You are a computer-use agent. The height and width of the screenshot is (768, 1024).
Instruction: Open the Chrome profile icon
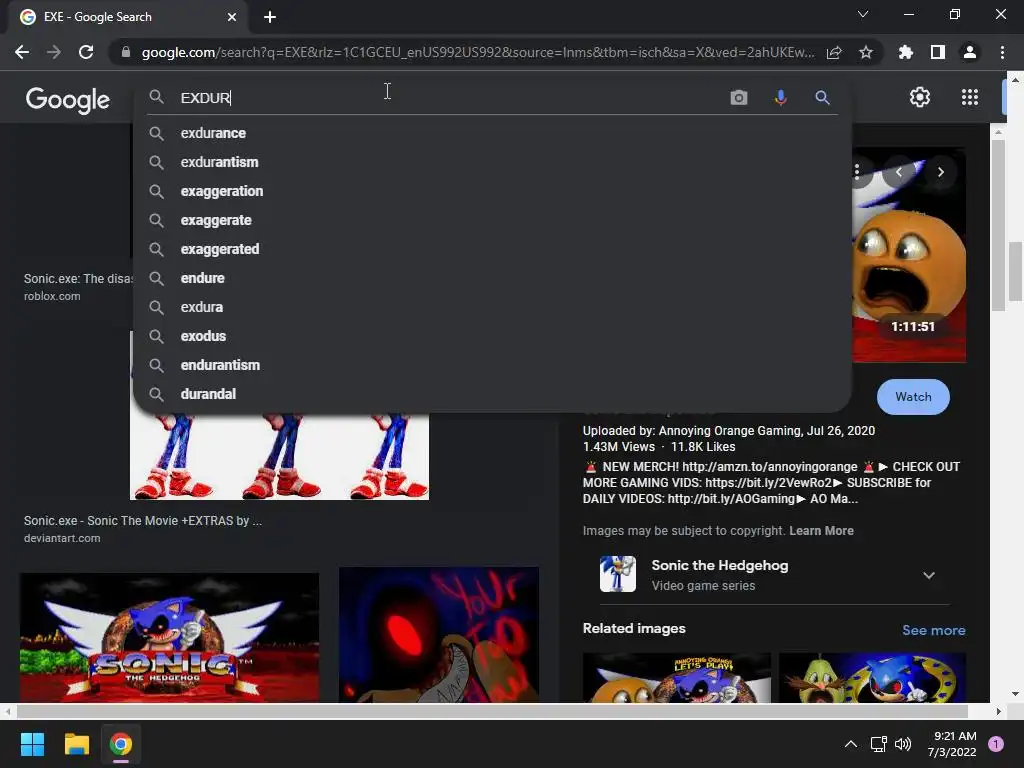pos(970,52)
